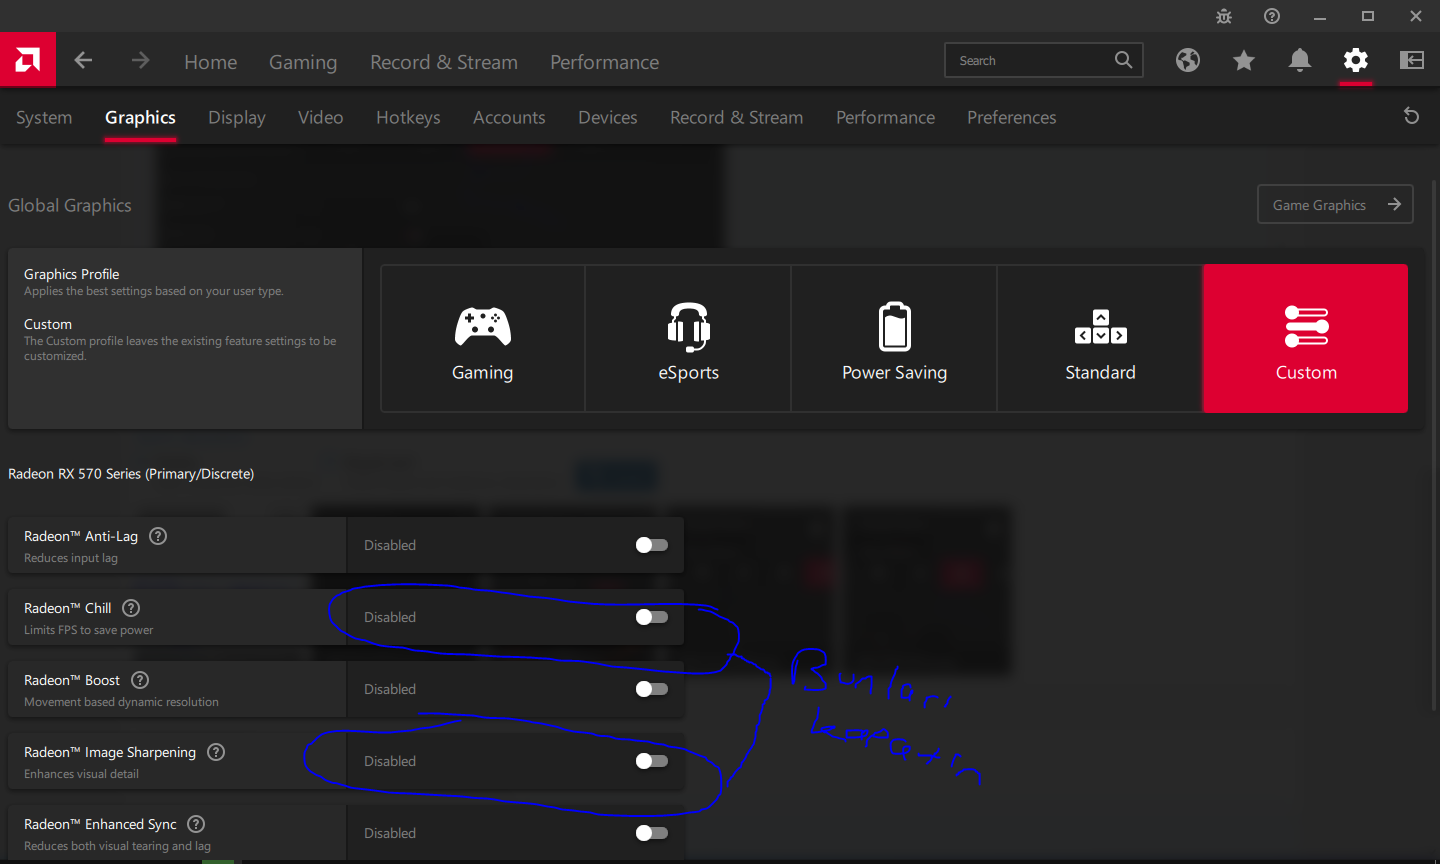Show Radeon Anti-Lag help tooltip icon
The width and height of the screenshot is (1440, 864).
[158, 536]
